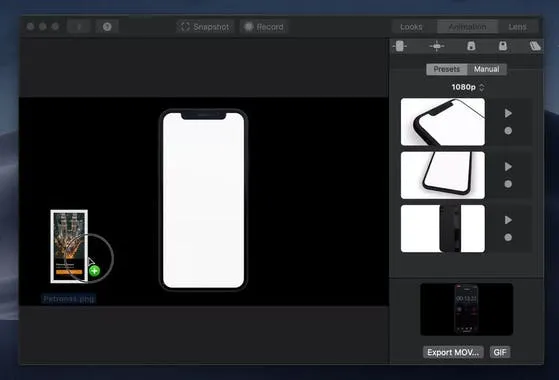This screenshot has width=559, height=380.
Task: Click the Snapshot button
Action: pyautogui.click(x=205, y=27)
